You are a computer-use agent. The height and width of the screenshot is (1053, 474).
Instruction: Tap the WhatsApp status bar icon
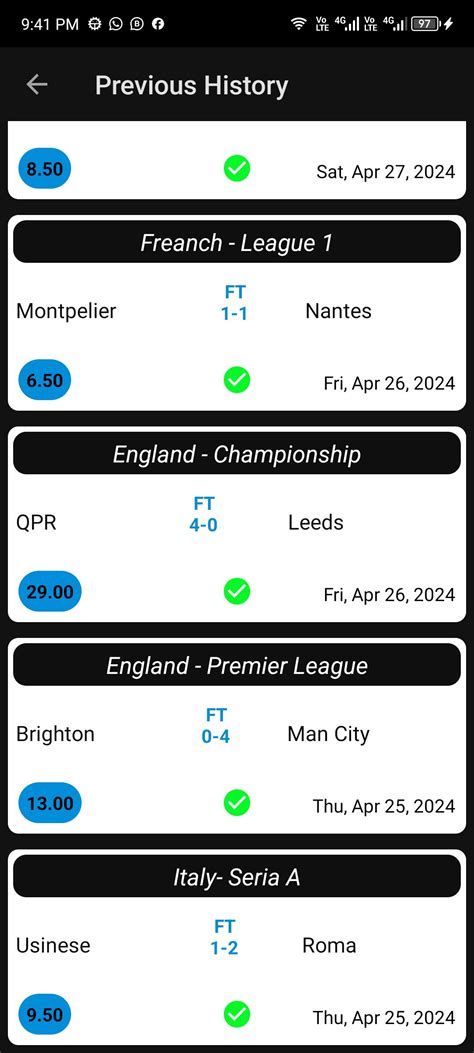[x=116, y=24]
